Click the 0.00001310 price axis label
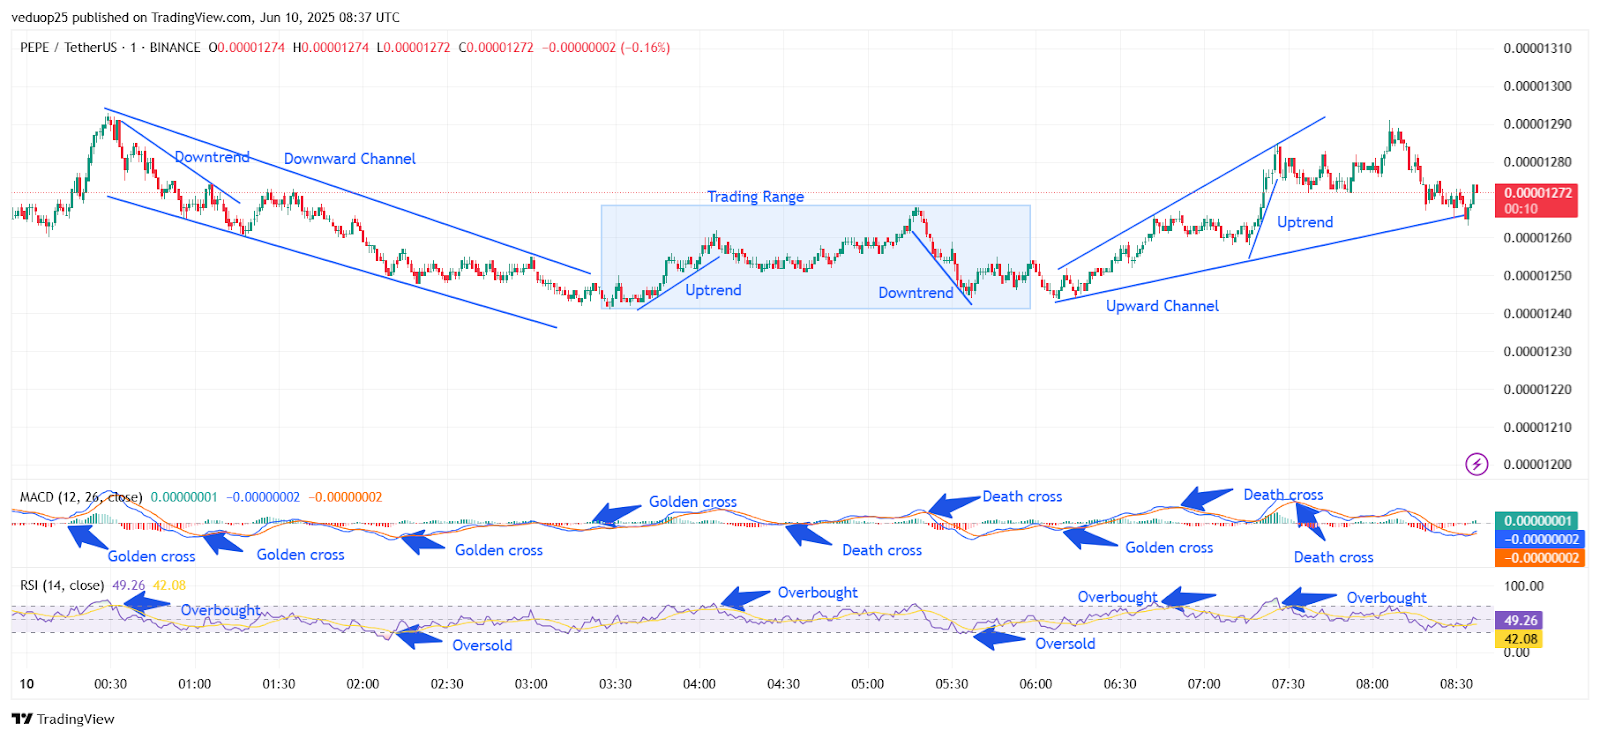Screen dimensions: 1600x738 click(1537, 48)
